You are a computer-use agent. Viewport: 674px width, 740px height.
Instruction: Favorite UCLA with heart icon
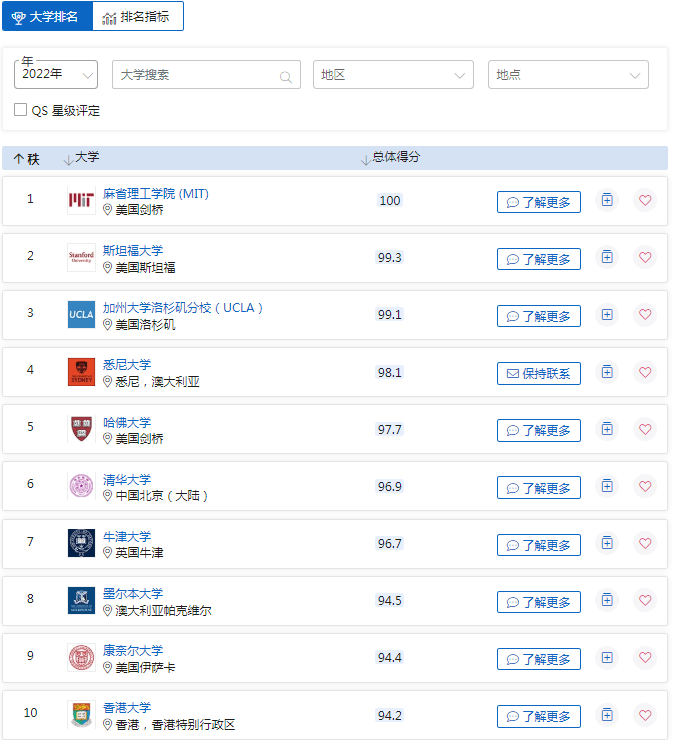pos(645,314)
